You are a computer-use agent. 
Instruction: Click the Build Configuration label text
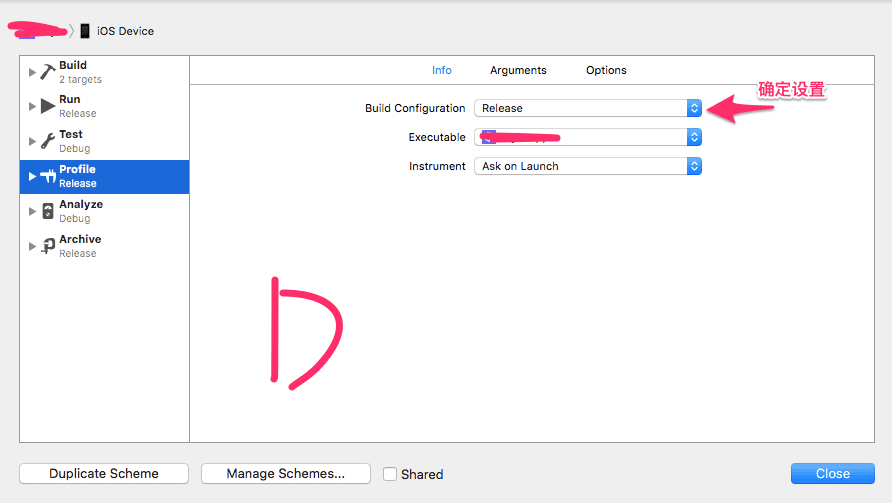[415, 108]
